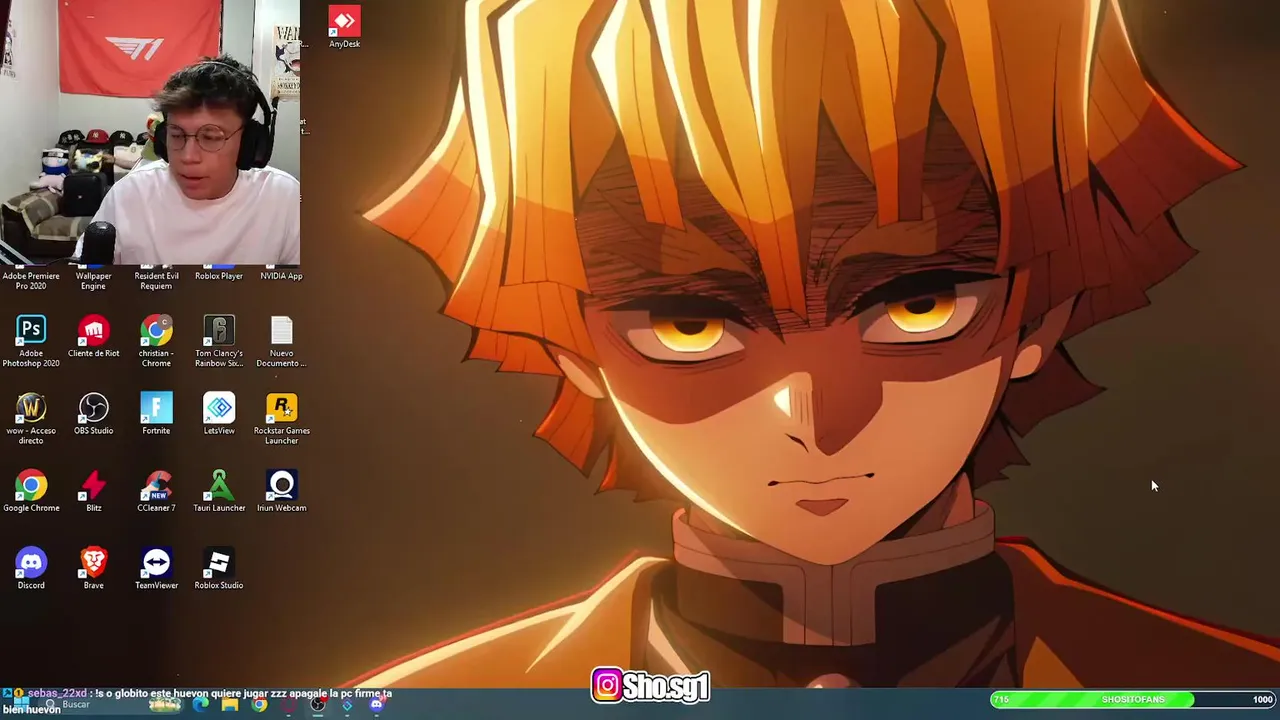The image size is (1280, 720).
Task: Select Adobe Premiere Pro 2020 label
Action: coord(31,281)
